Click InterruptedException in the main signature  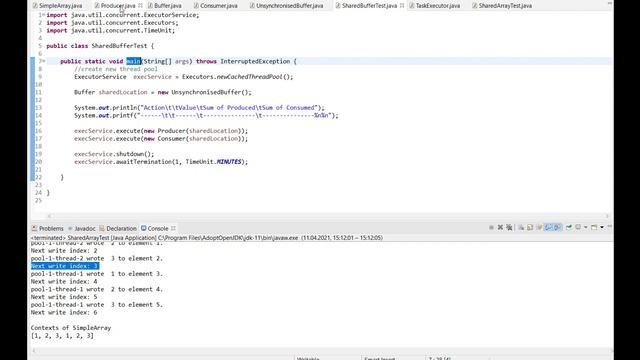(x=255, y=61)
